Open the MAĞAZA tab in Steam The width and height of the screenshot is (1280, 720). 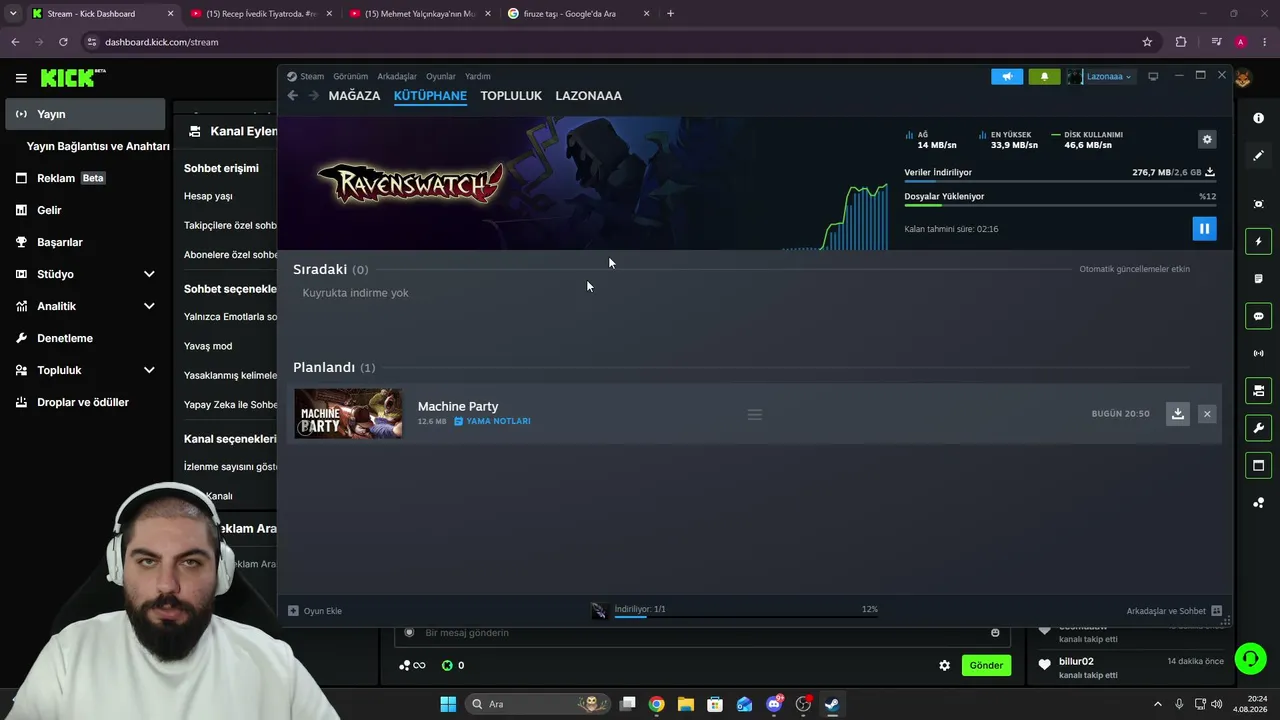354,96
